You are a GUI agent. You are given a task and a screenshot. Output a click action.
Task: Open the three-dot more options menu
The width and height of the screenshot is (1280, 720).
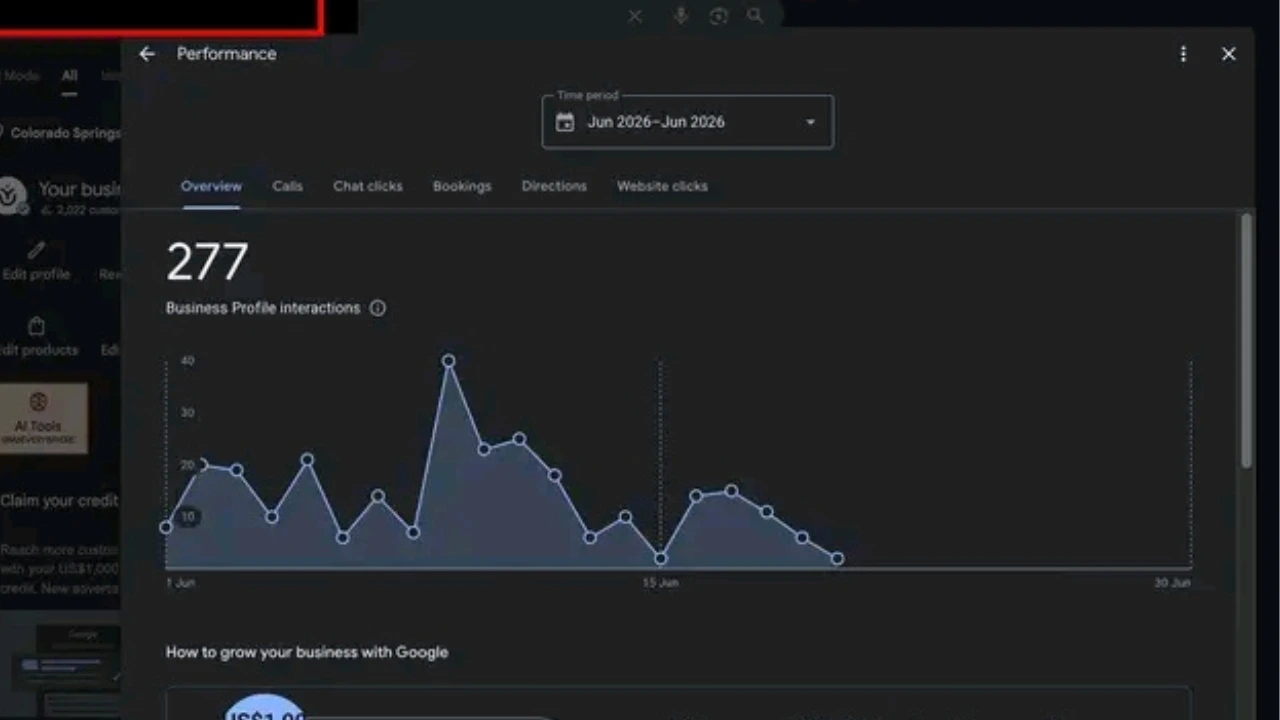[1183, 54]
